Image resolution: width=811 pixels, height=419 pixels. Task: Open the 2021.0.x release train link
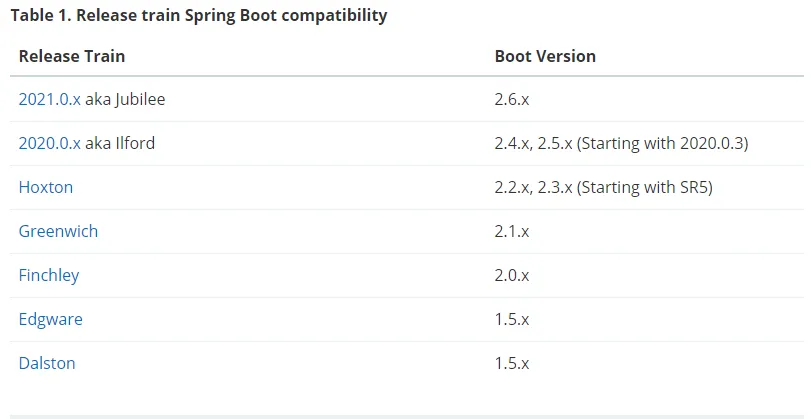[50, 99]
